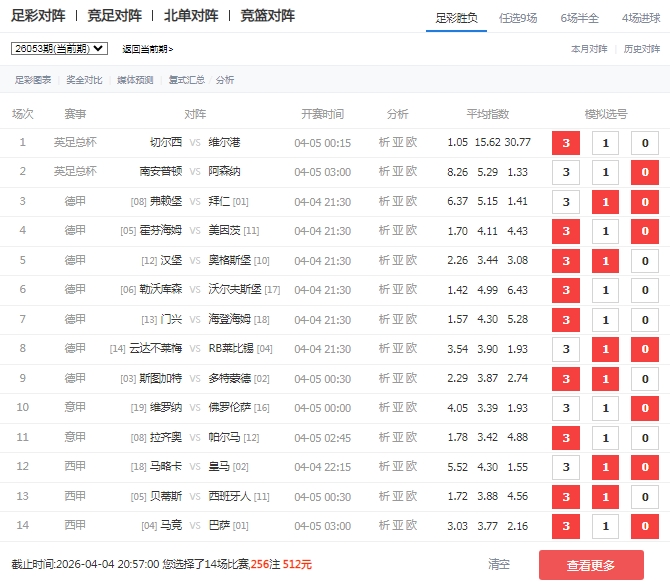Viewport: 670px width, 586px height.
Task: Toggle pick '0' for 汉堡 vs 奥格斯堡
Action: click(x=645, y=261)
